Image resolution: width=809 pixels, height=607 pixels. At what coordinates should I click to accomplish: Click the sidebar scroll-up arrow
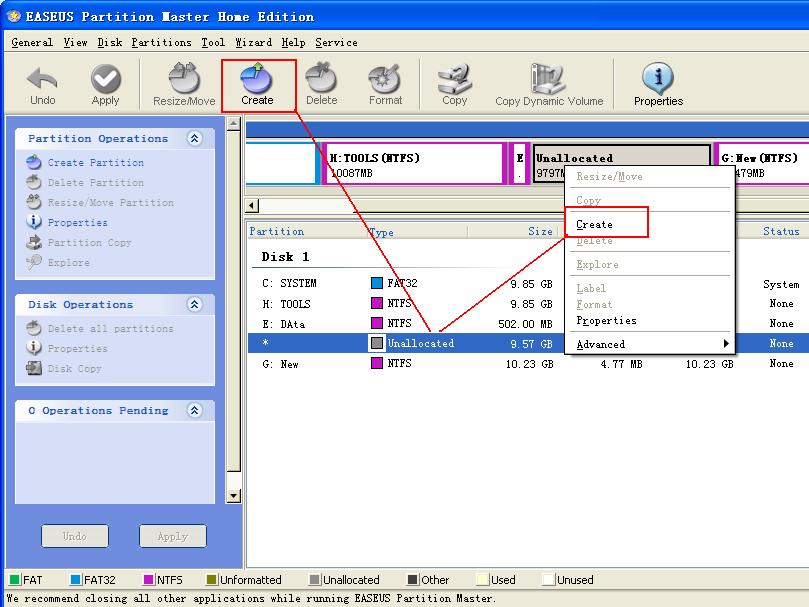[x=233, y=124]
